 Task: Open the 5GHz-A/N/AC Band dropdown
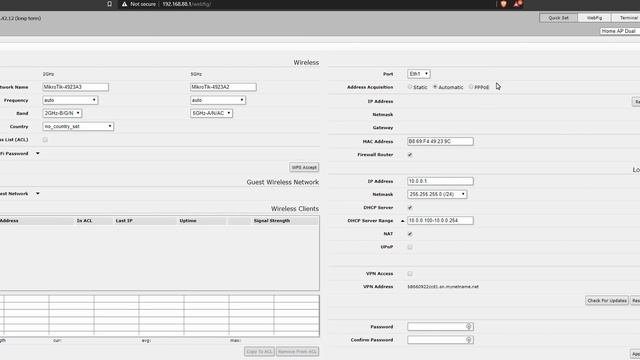pos(211,113)
